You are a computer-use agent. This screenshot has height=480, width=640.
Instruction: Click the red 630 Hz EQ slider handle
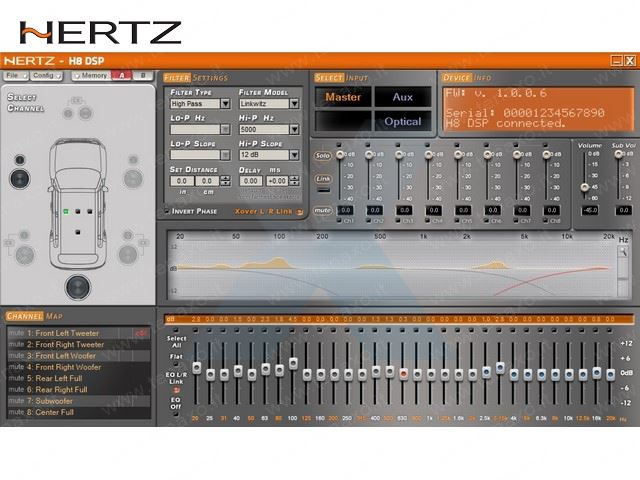(403, 373)
